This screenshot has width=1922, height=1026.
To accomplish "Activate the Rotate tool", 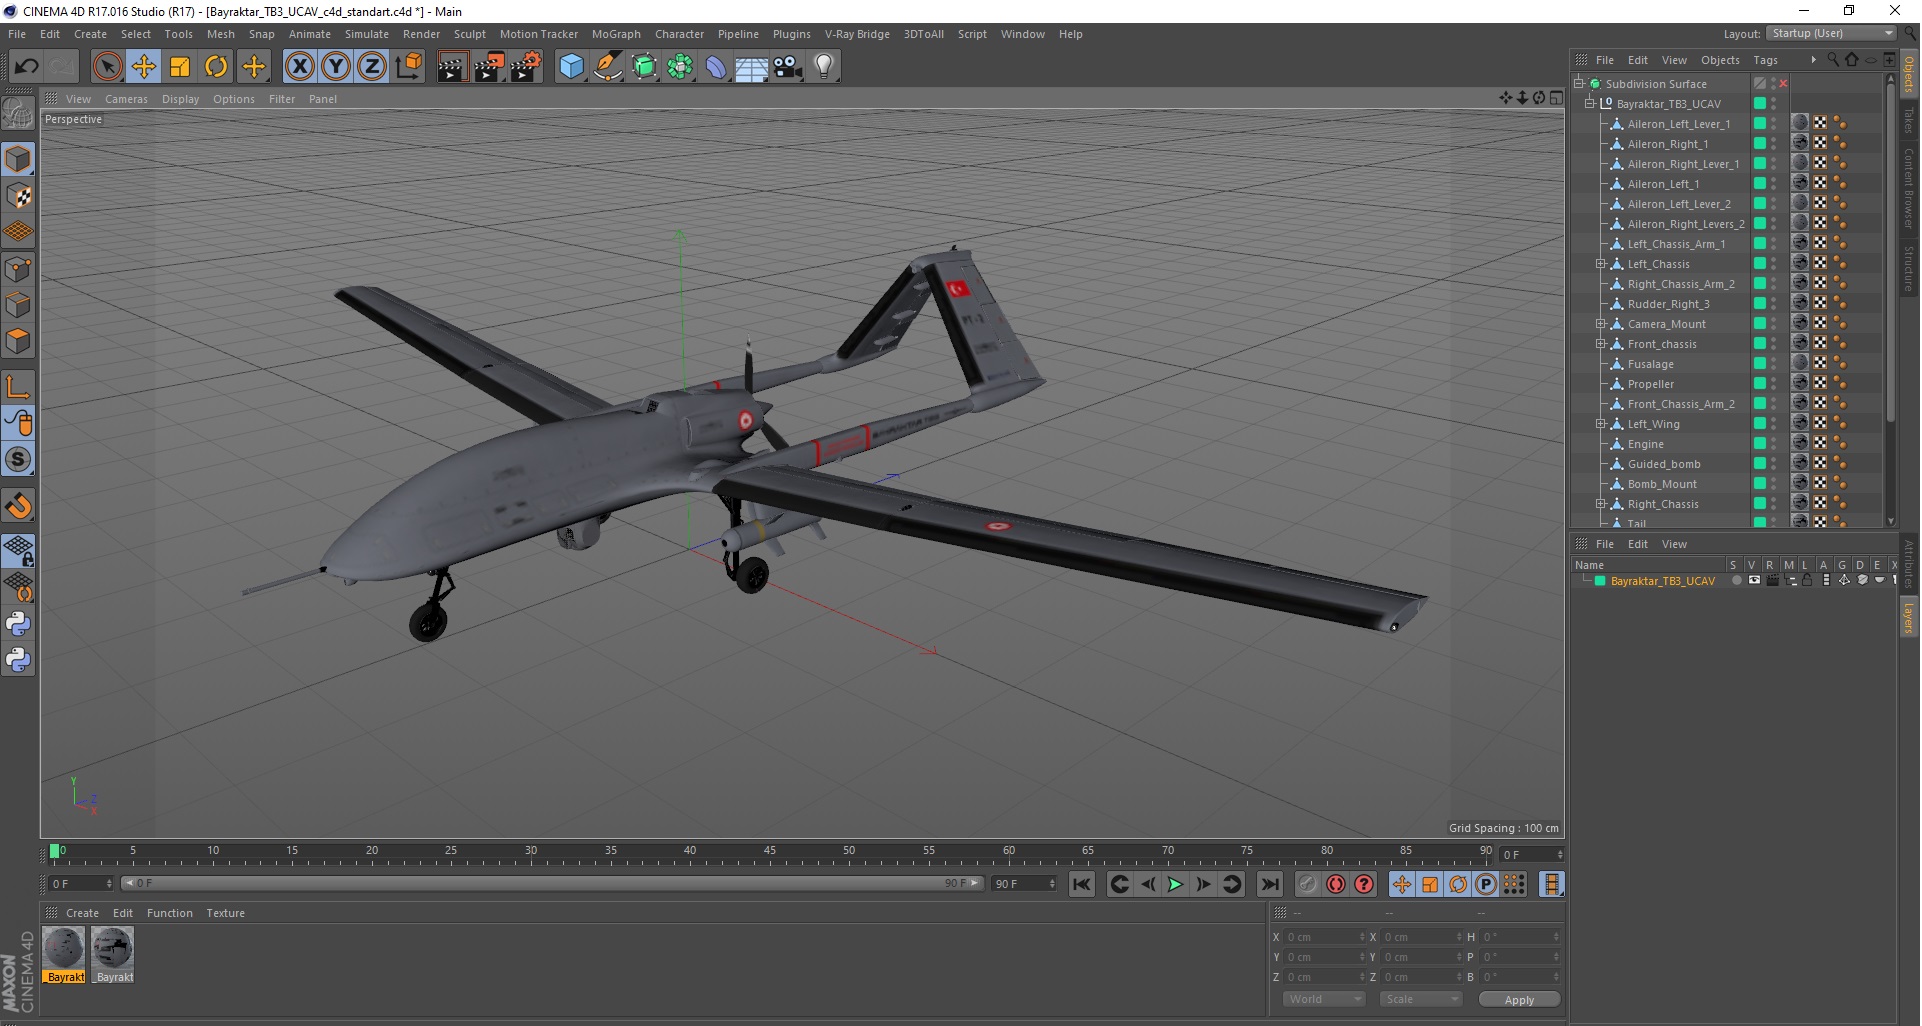I will point(216,67).
